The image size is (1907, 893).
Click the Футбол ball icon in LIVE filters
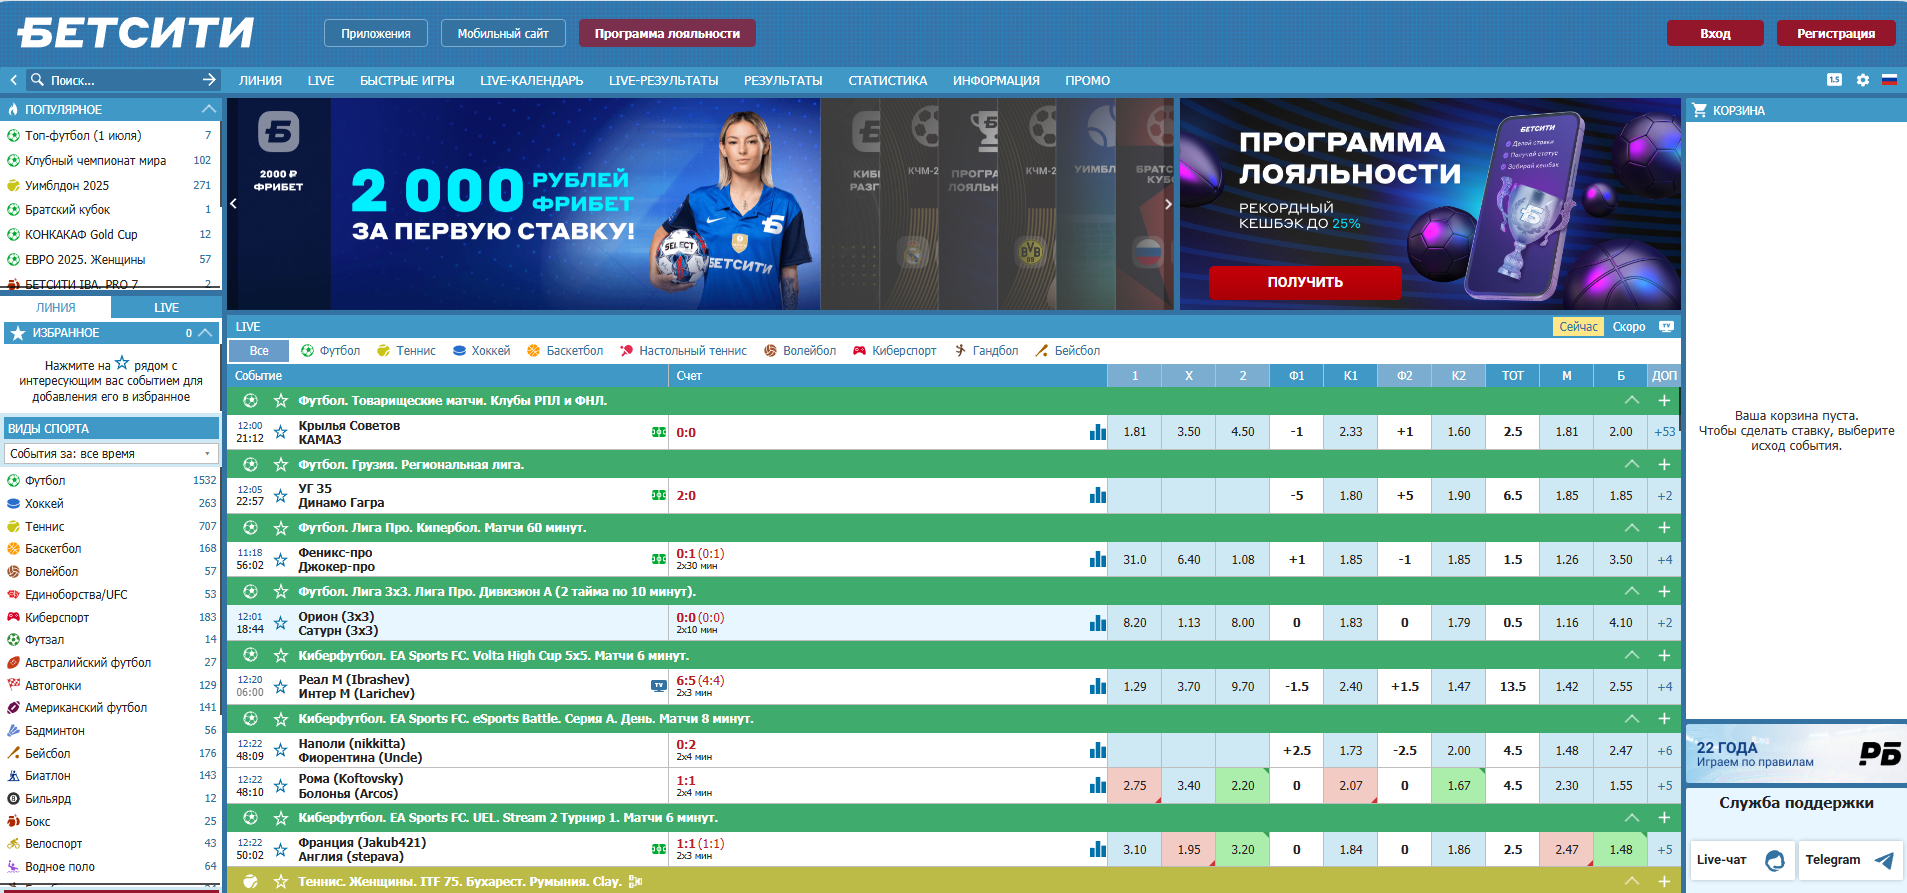point(308,351)
